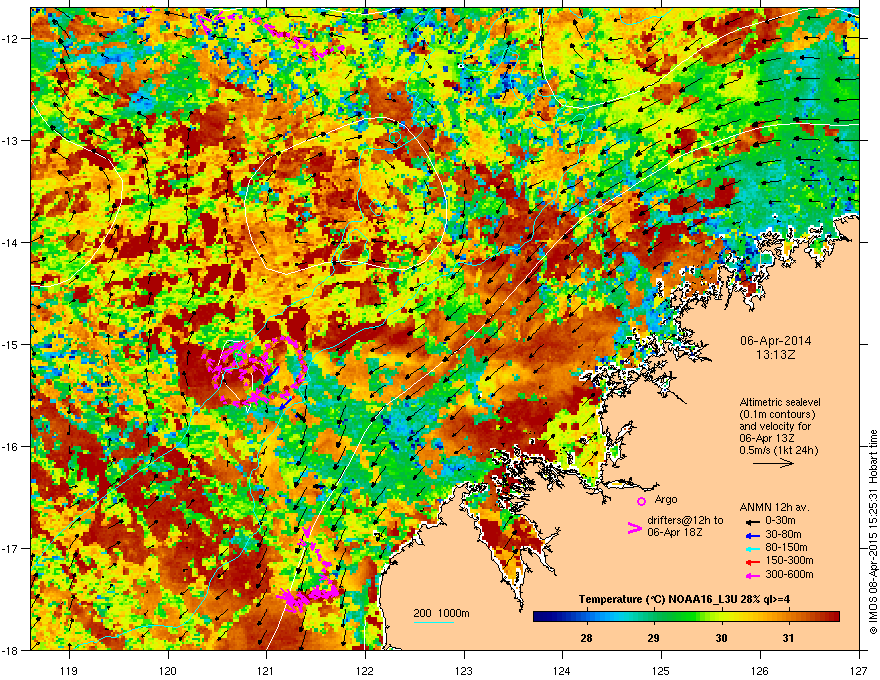
Task: Click the colorbar tick label 28
Action: click(x=586, y=638)
